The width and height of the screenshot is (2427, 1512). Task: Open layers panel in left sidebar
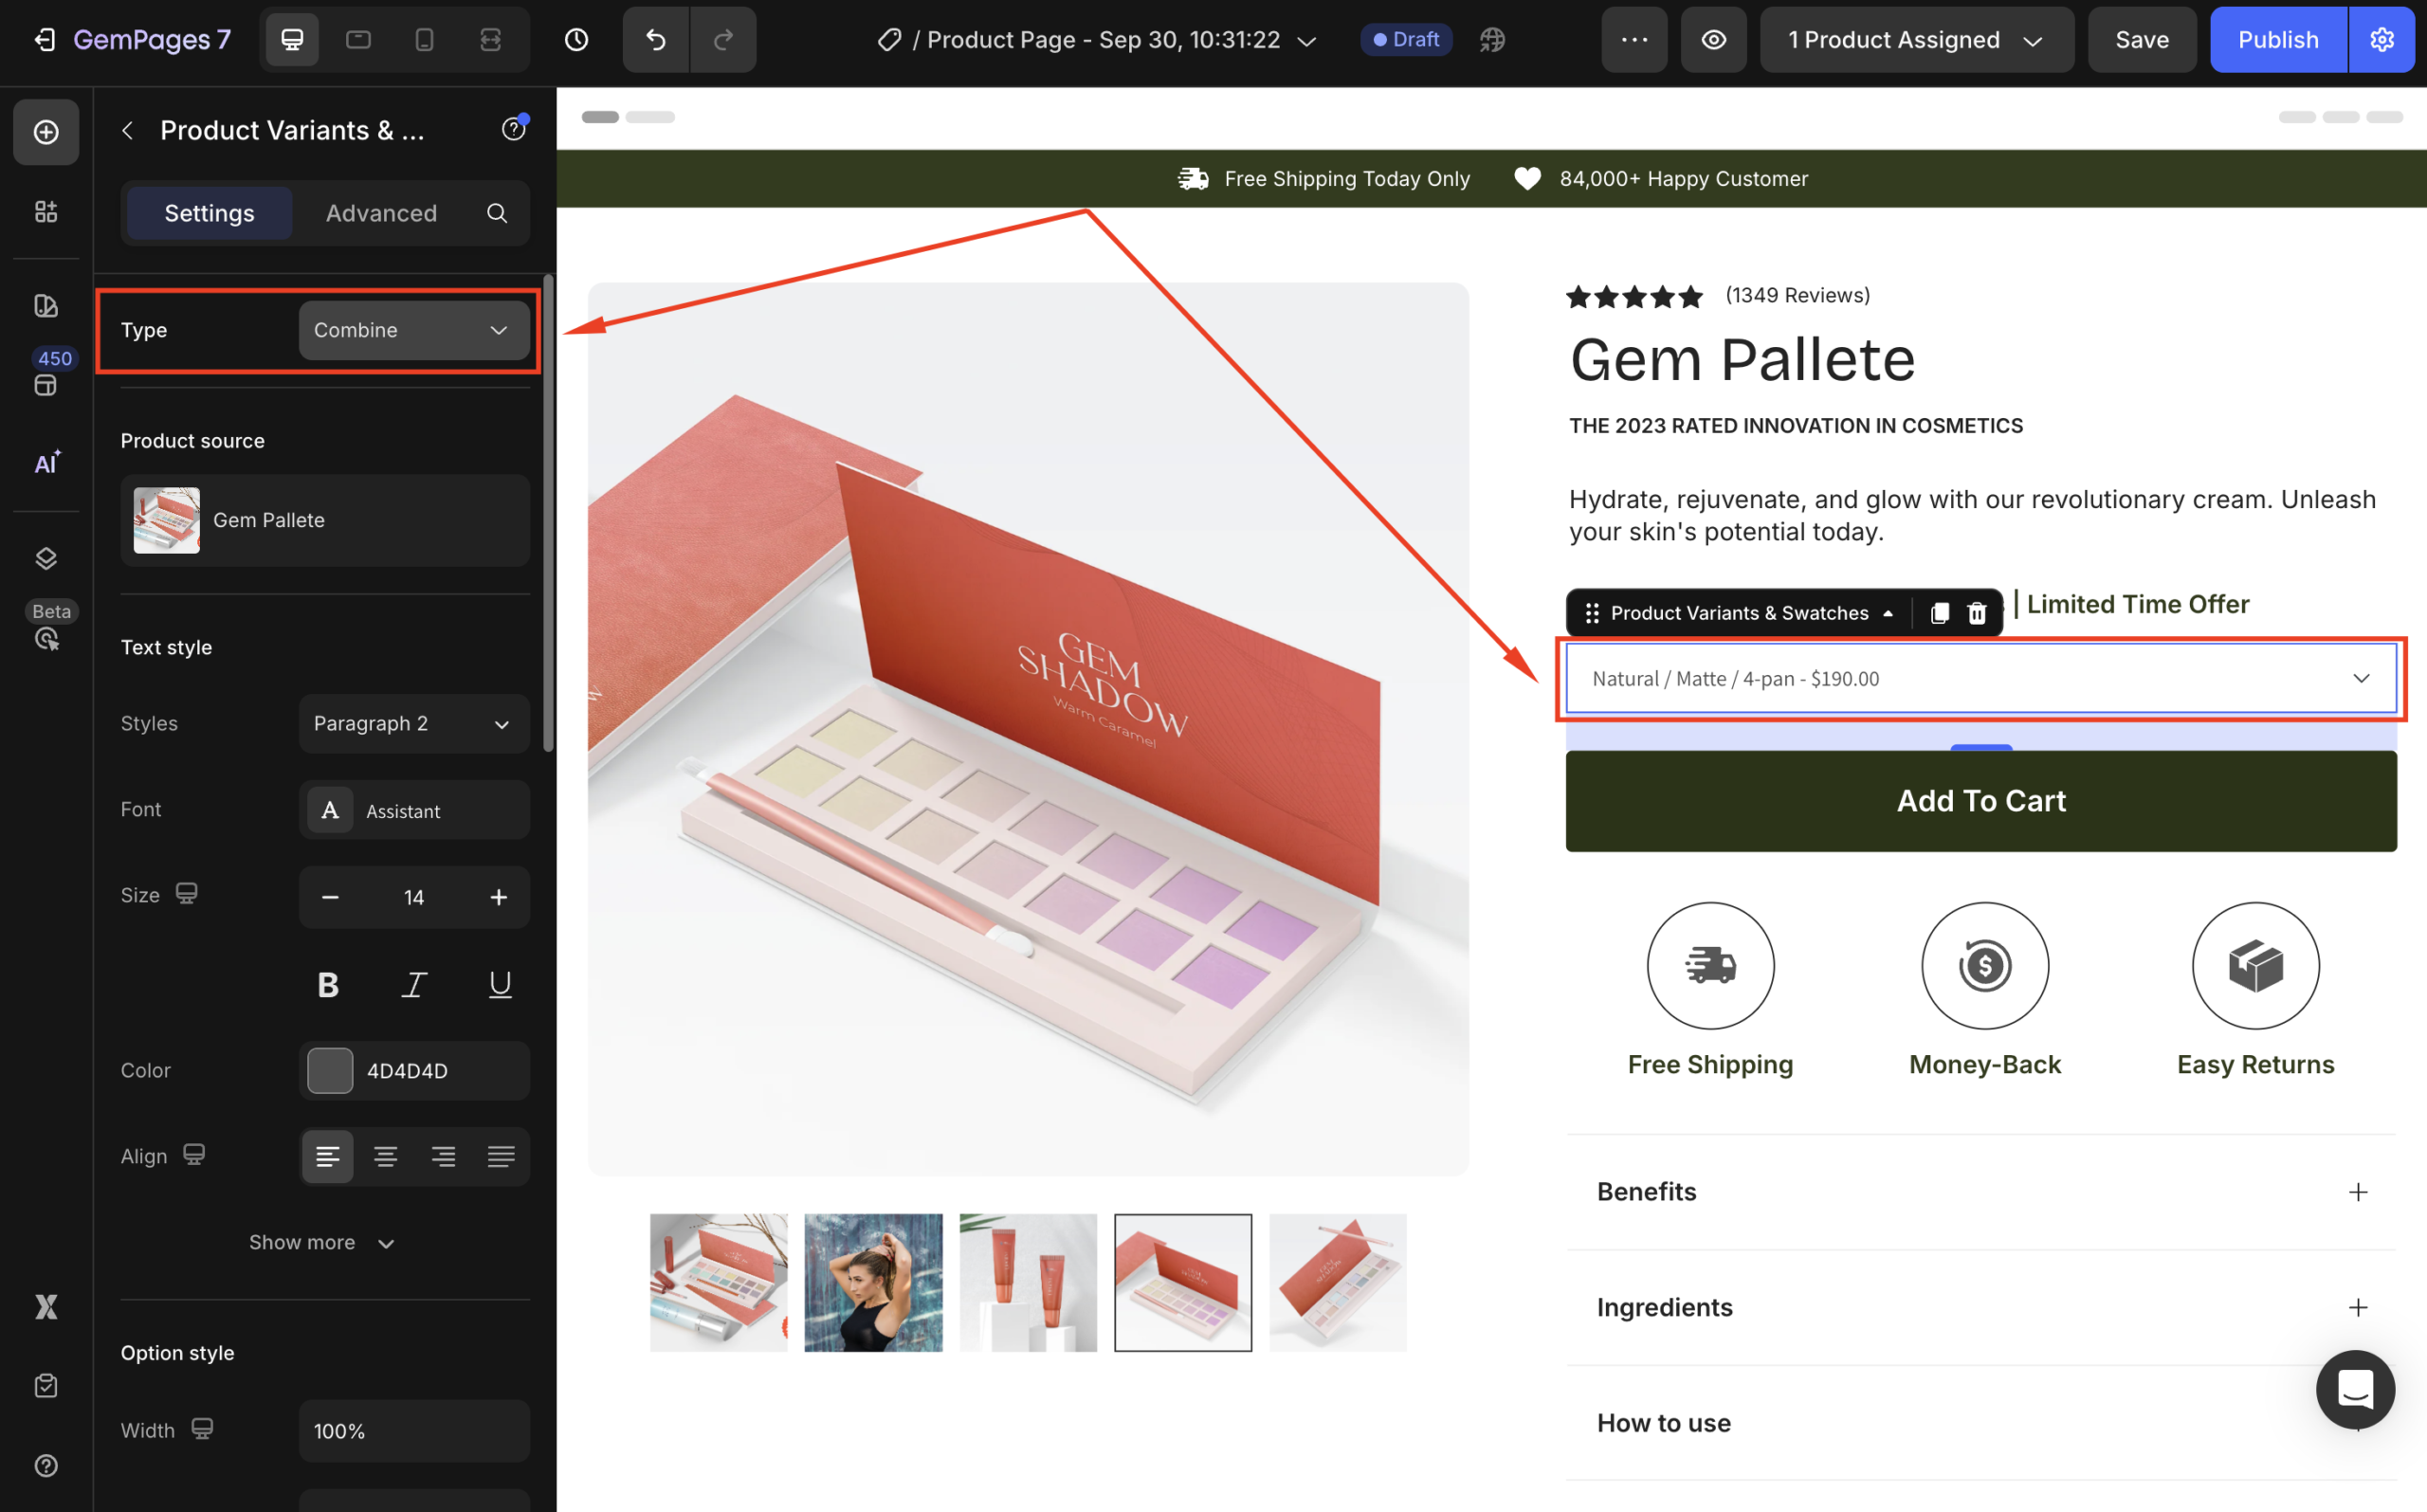(x=46, y=558)
